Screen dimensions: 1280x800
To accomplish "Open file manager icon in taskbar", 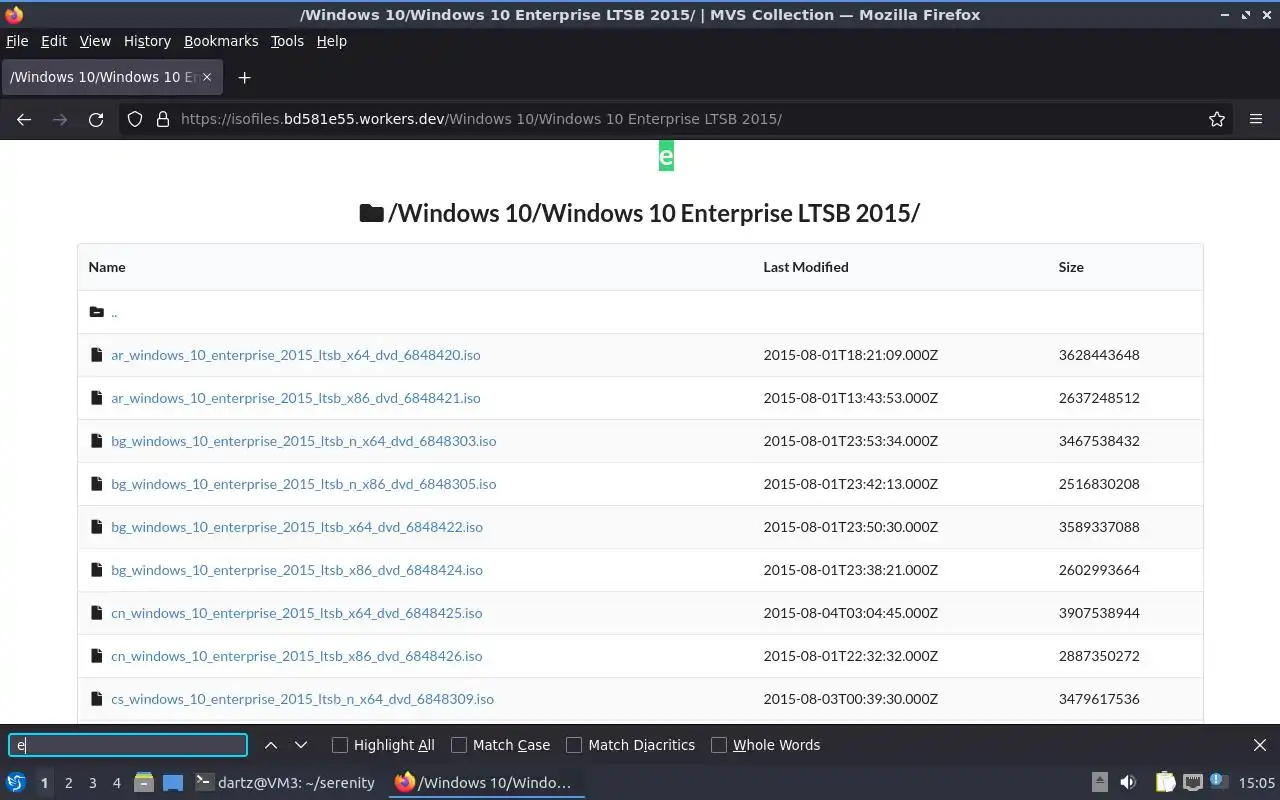I will (144, 782).
